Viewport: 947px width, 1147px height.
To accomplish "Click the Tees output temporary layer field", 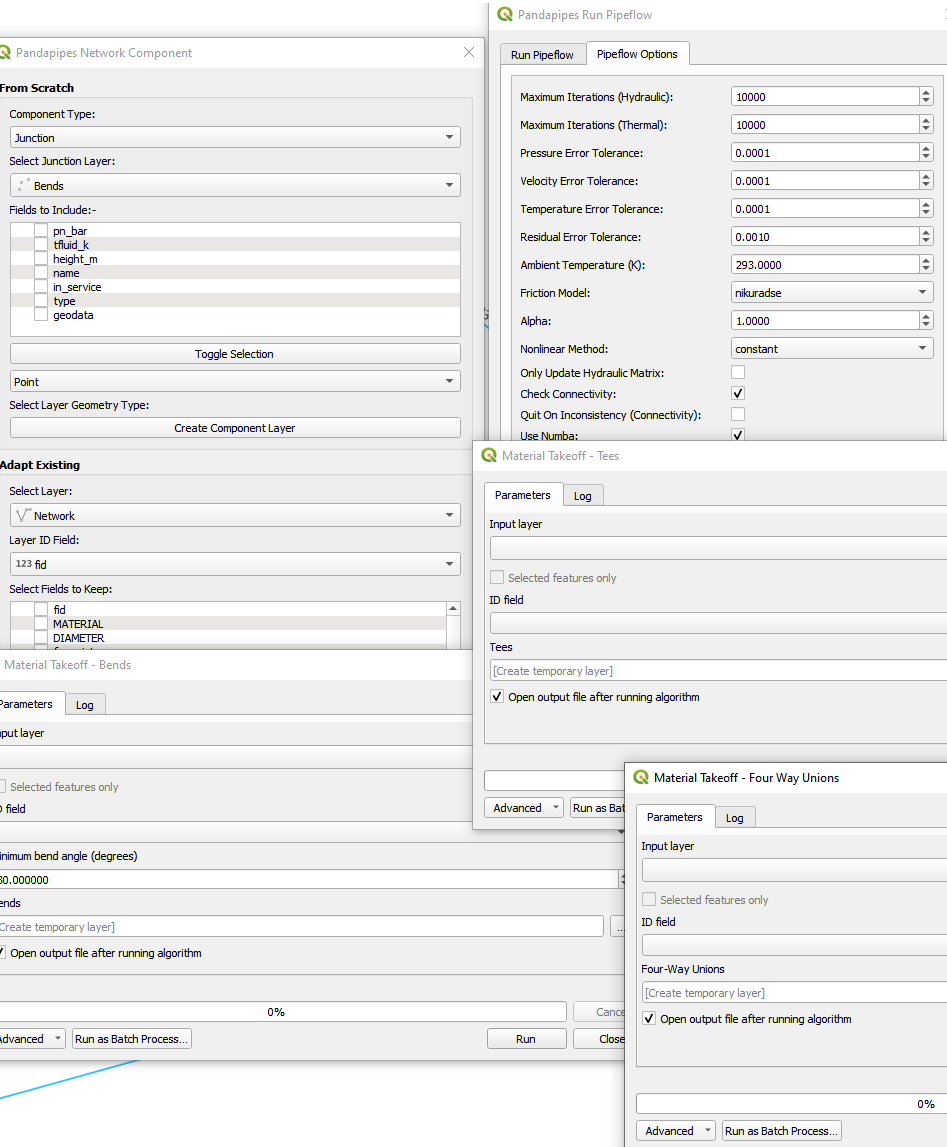I will (718, 671).
